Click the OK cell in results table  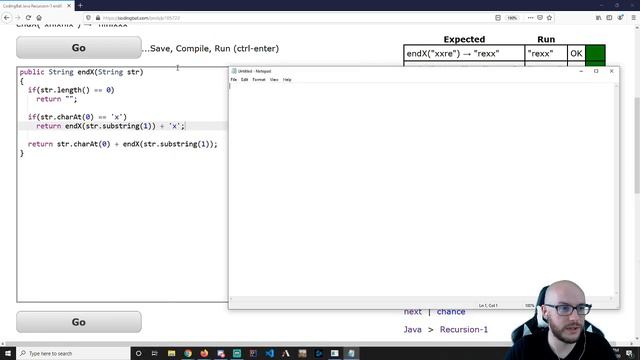[x=576, y=53]
